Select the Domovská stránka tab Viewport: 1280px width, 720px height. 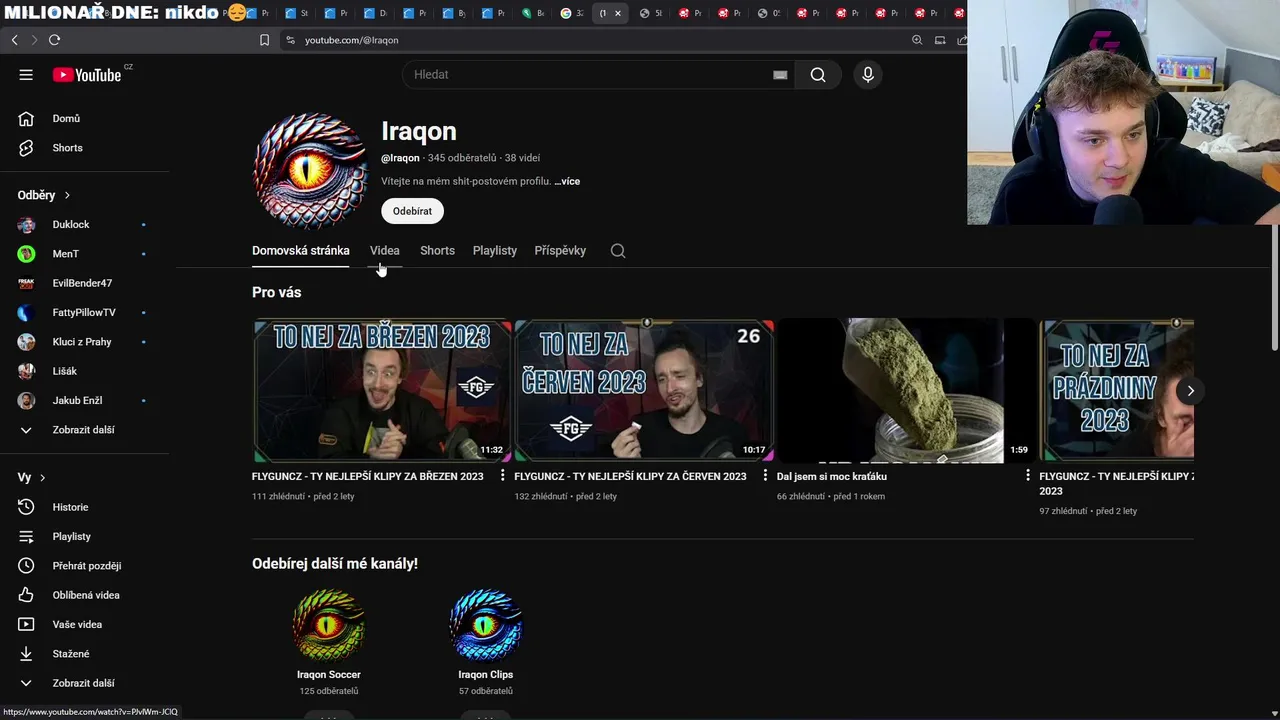(301, 251)
